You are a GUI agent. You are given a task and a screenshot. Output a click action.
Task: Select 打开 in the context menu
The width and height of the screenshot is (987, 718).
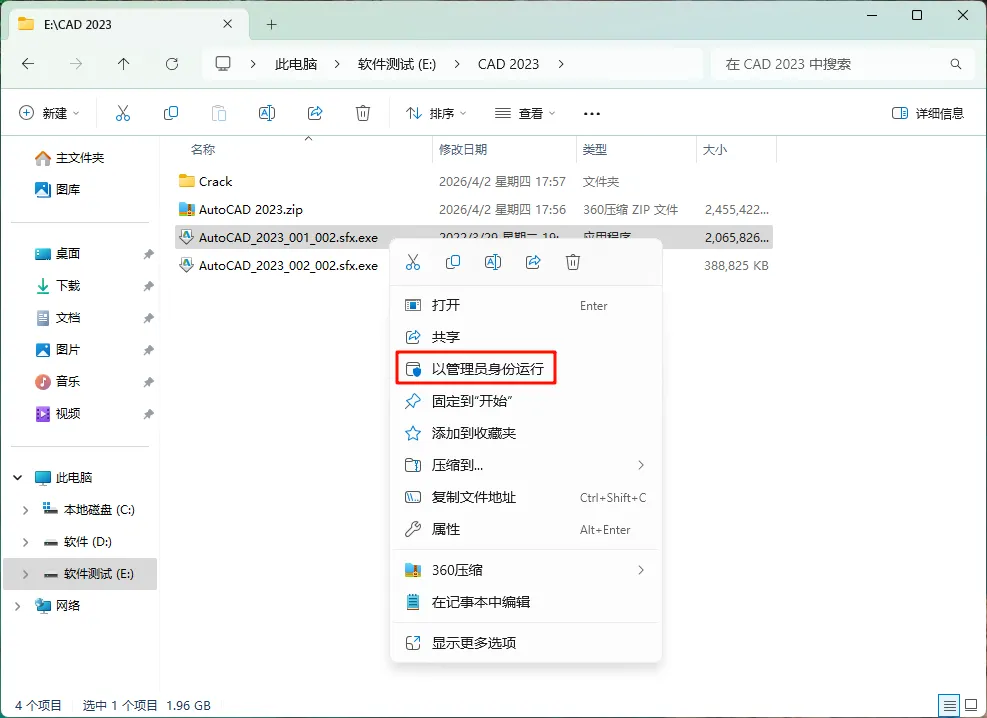[x=526, y=305]
